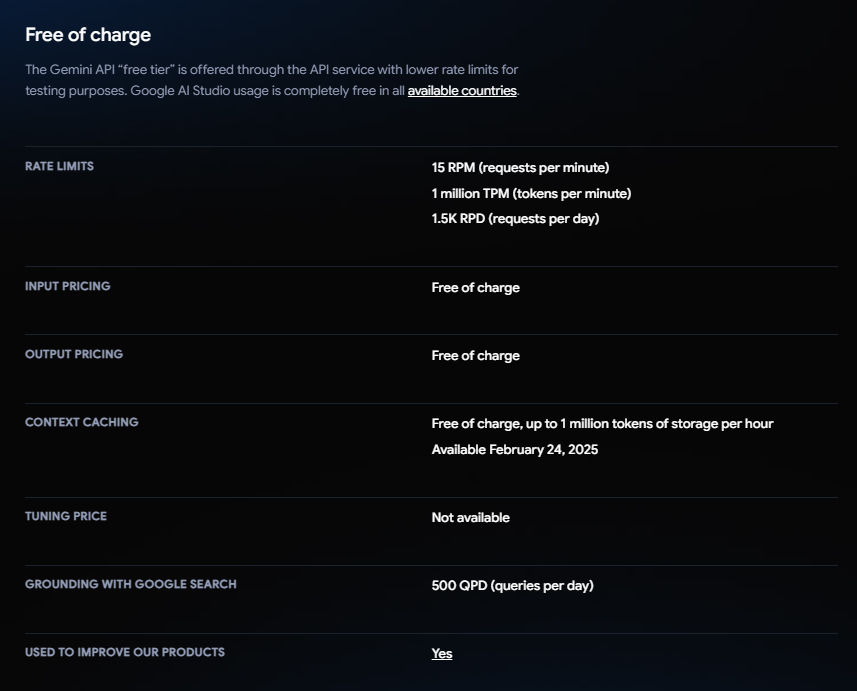Open the available countries link

(x=462, y=91)
